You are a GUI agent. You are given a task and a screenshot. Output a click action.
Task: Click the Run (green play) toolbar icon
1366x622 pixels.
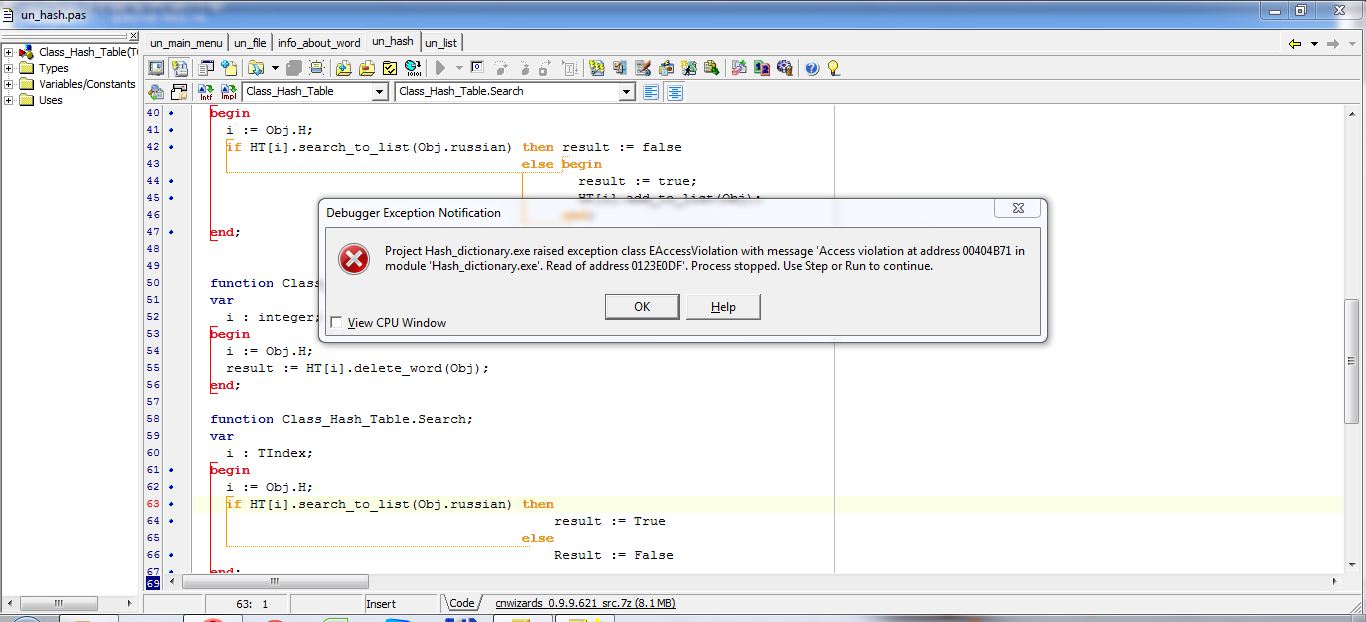[x=439, y=68]
